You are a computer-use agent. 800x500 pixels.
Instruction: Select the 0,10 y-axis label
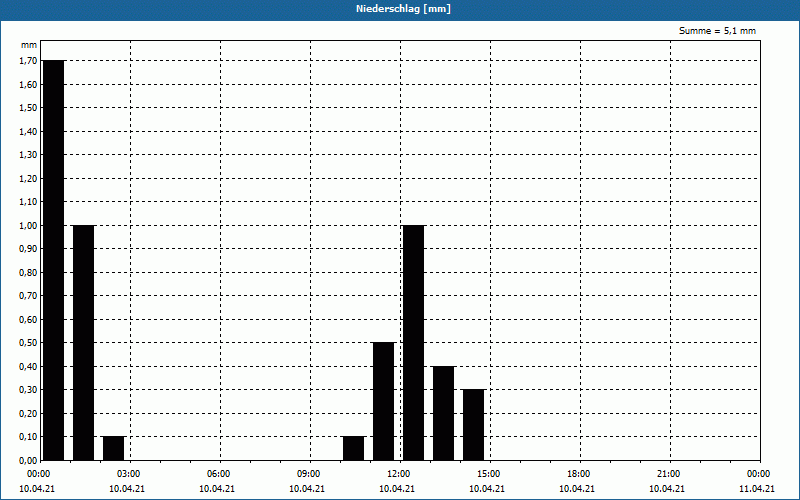pos(28,437)
